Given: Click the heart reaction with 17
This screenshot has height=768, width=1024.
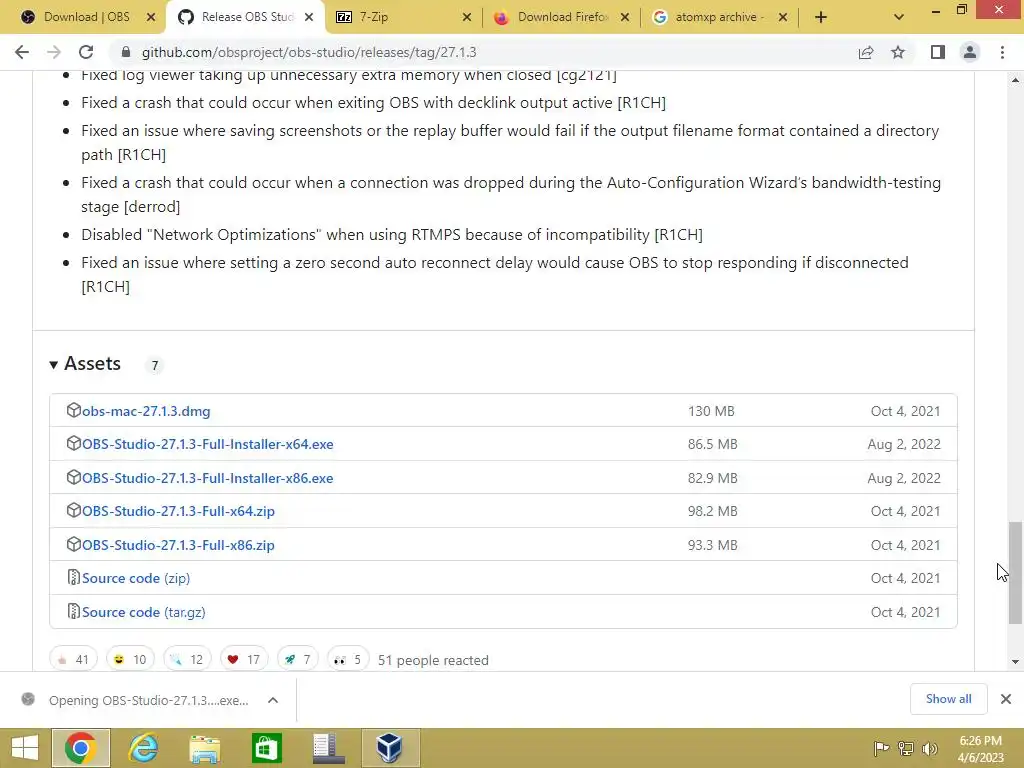Looking at the screenshot, I should click(x=244, y=660).
